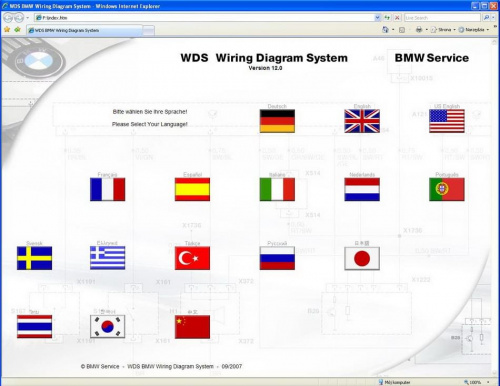The width and height of the screenshot is (500, 386).
Task: Open the Narzędzia tools dropdown
Action: (474, 30)
